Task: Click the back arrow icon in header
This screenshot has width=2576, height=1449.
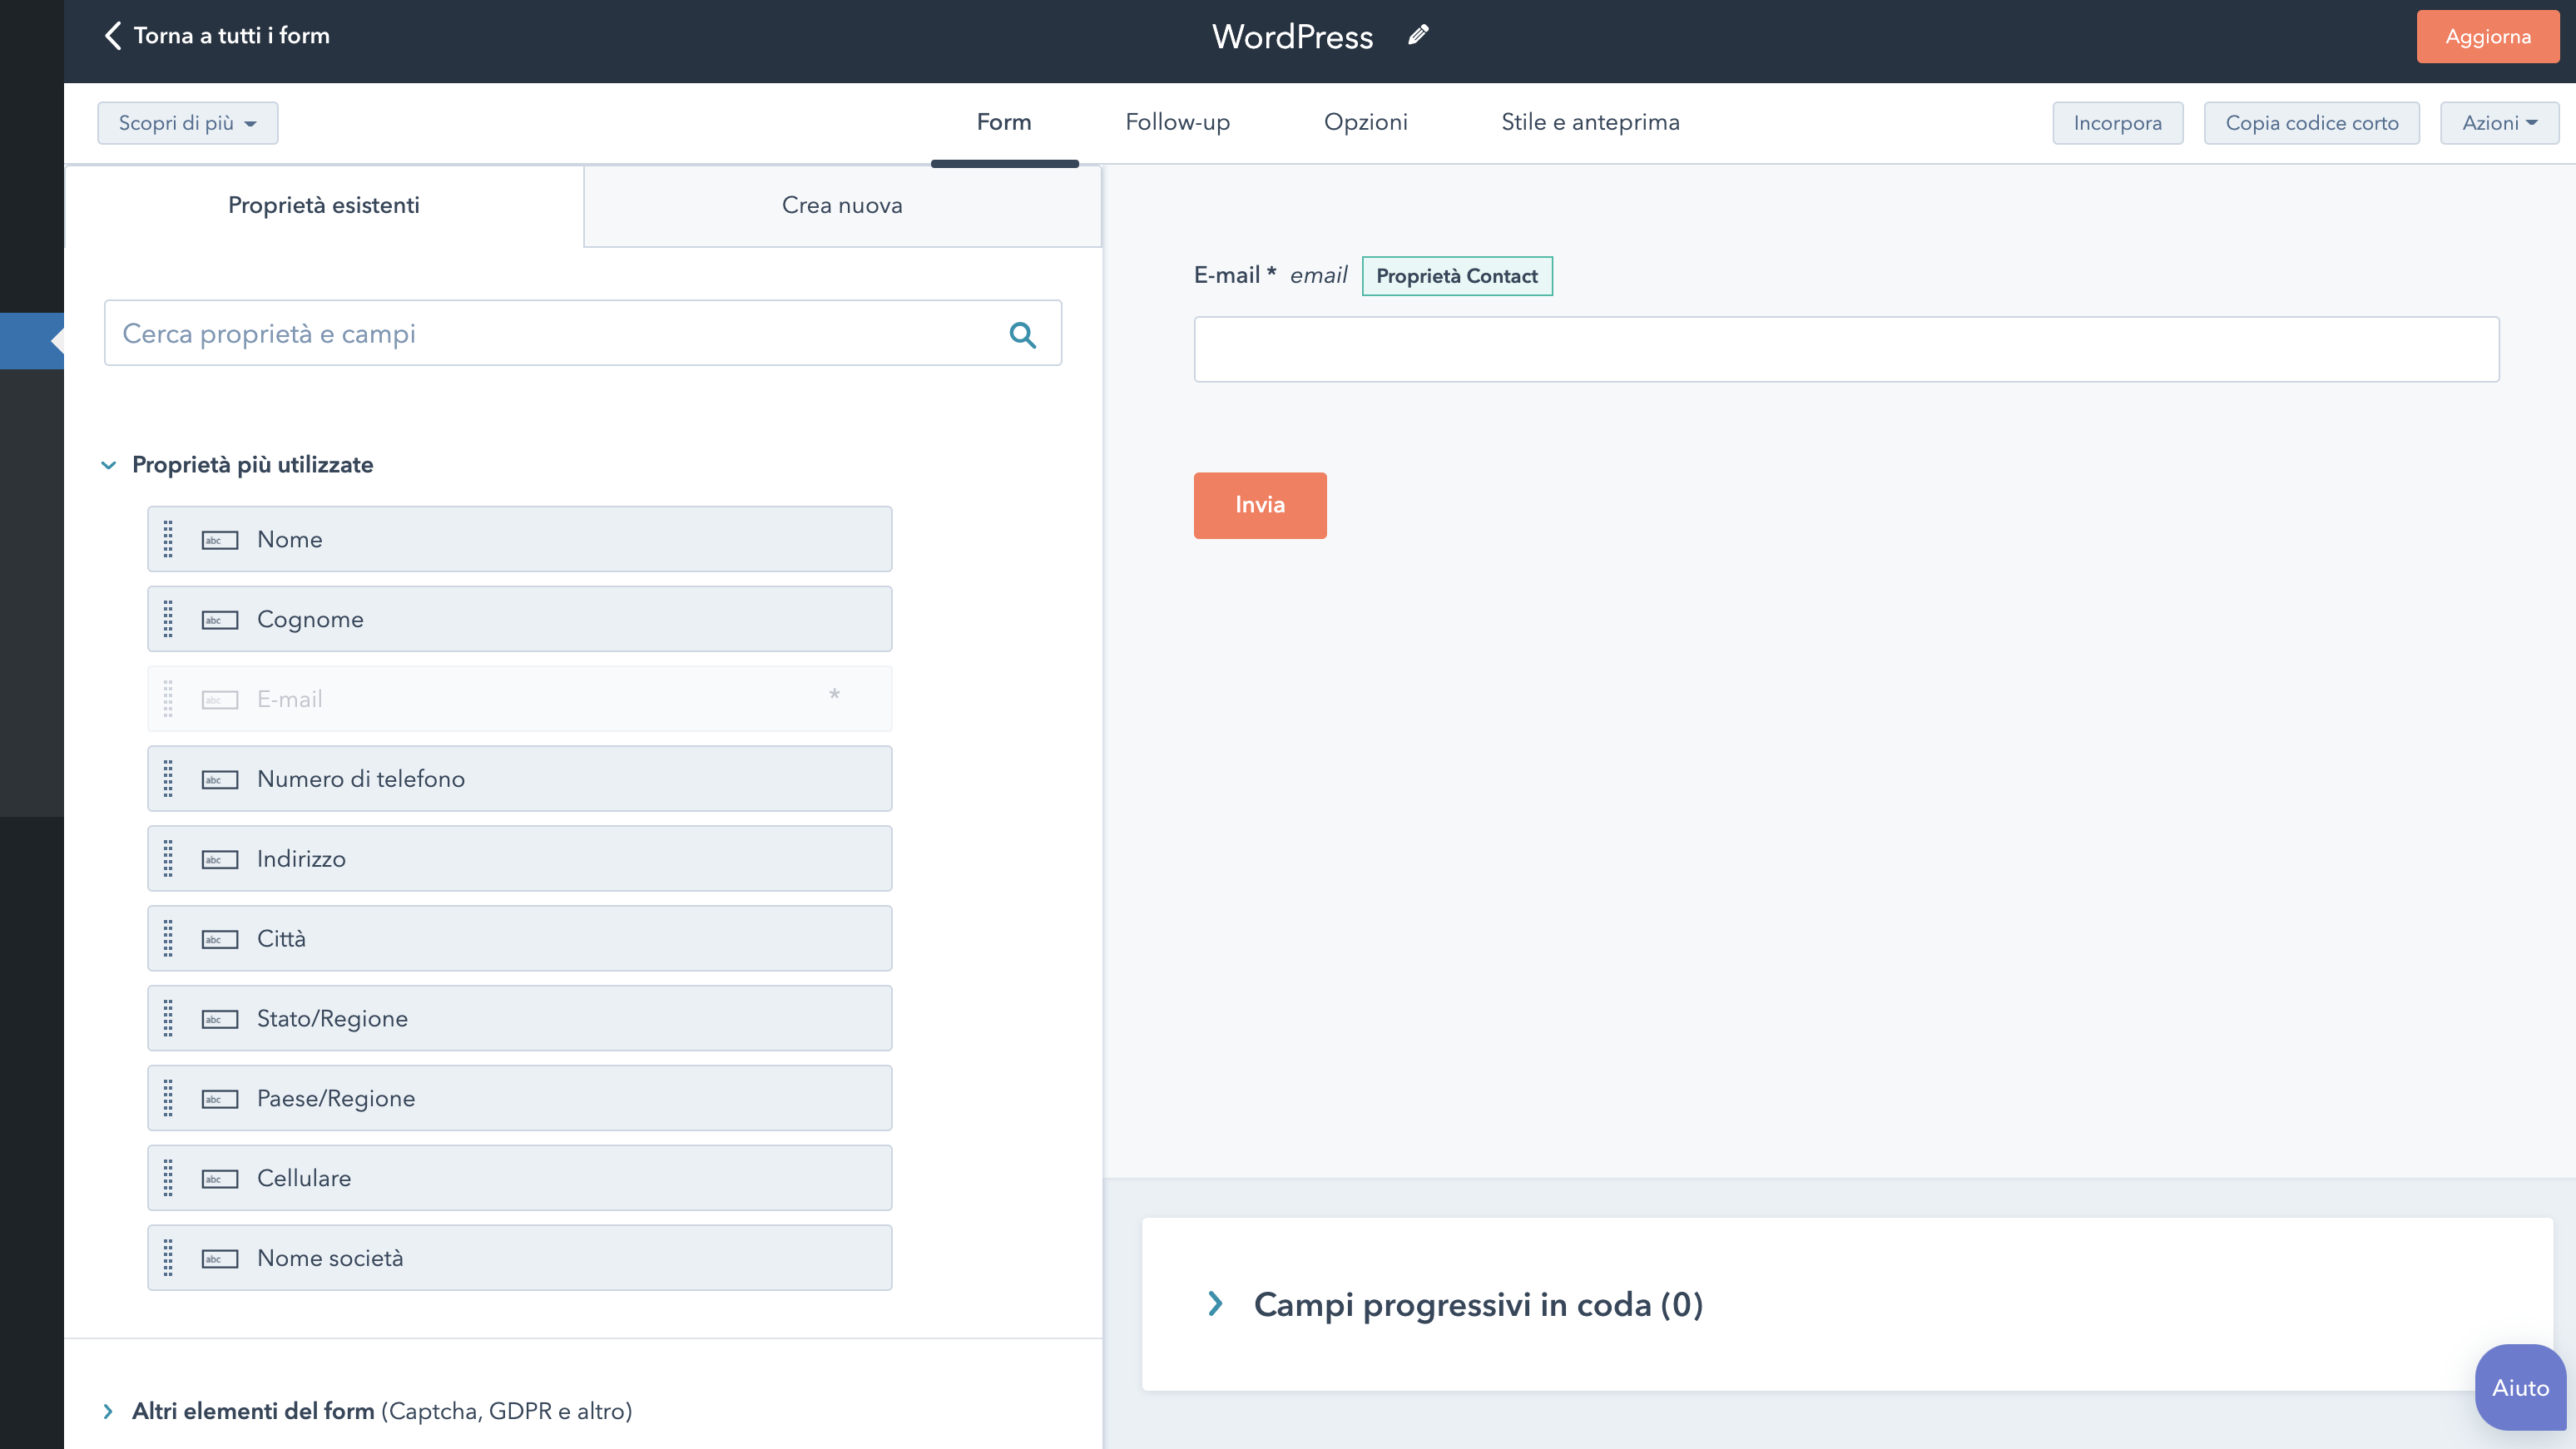Action: (113, 36)
